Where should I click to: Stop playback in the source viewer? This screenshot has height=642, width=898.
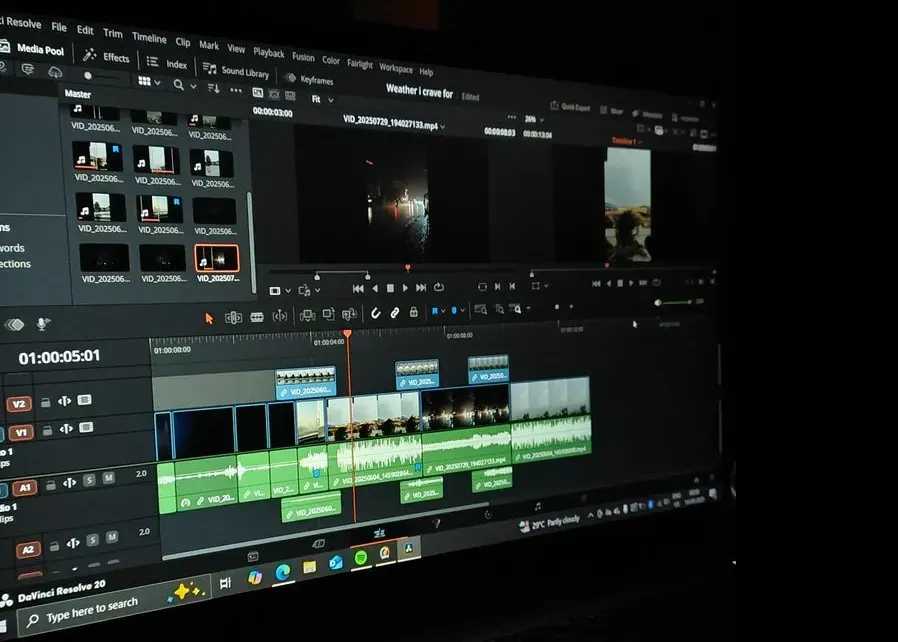pos(390,288)
